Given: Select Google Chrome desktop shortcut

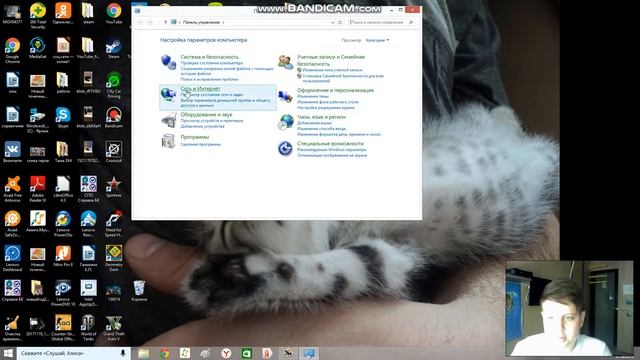Looking at the screenshot, I should tap(12, 51).
